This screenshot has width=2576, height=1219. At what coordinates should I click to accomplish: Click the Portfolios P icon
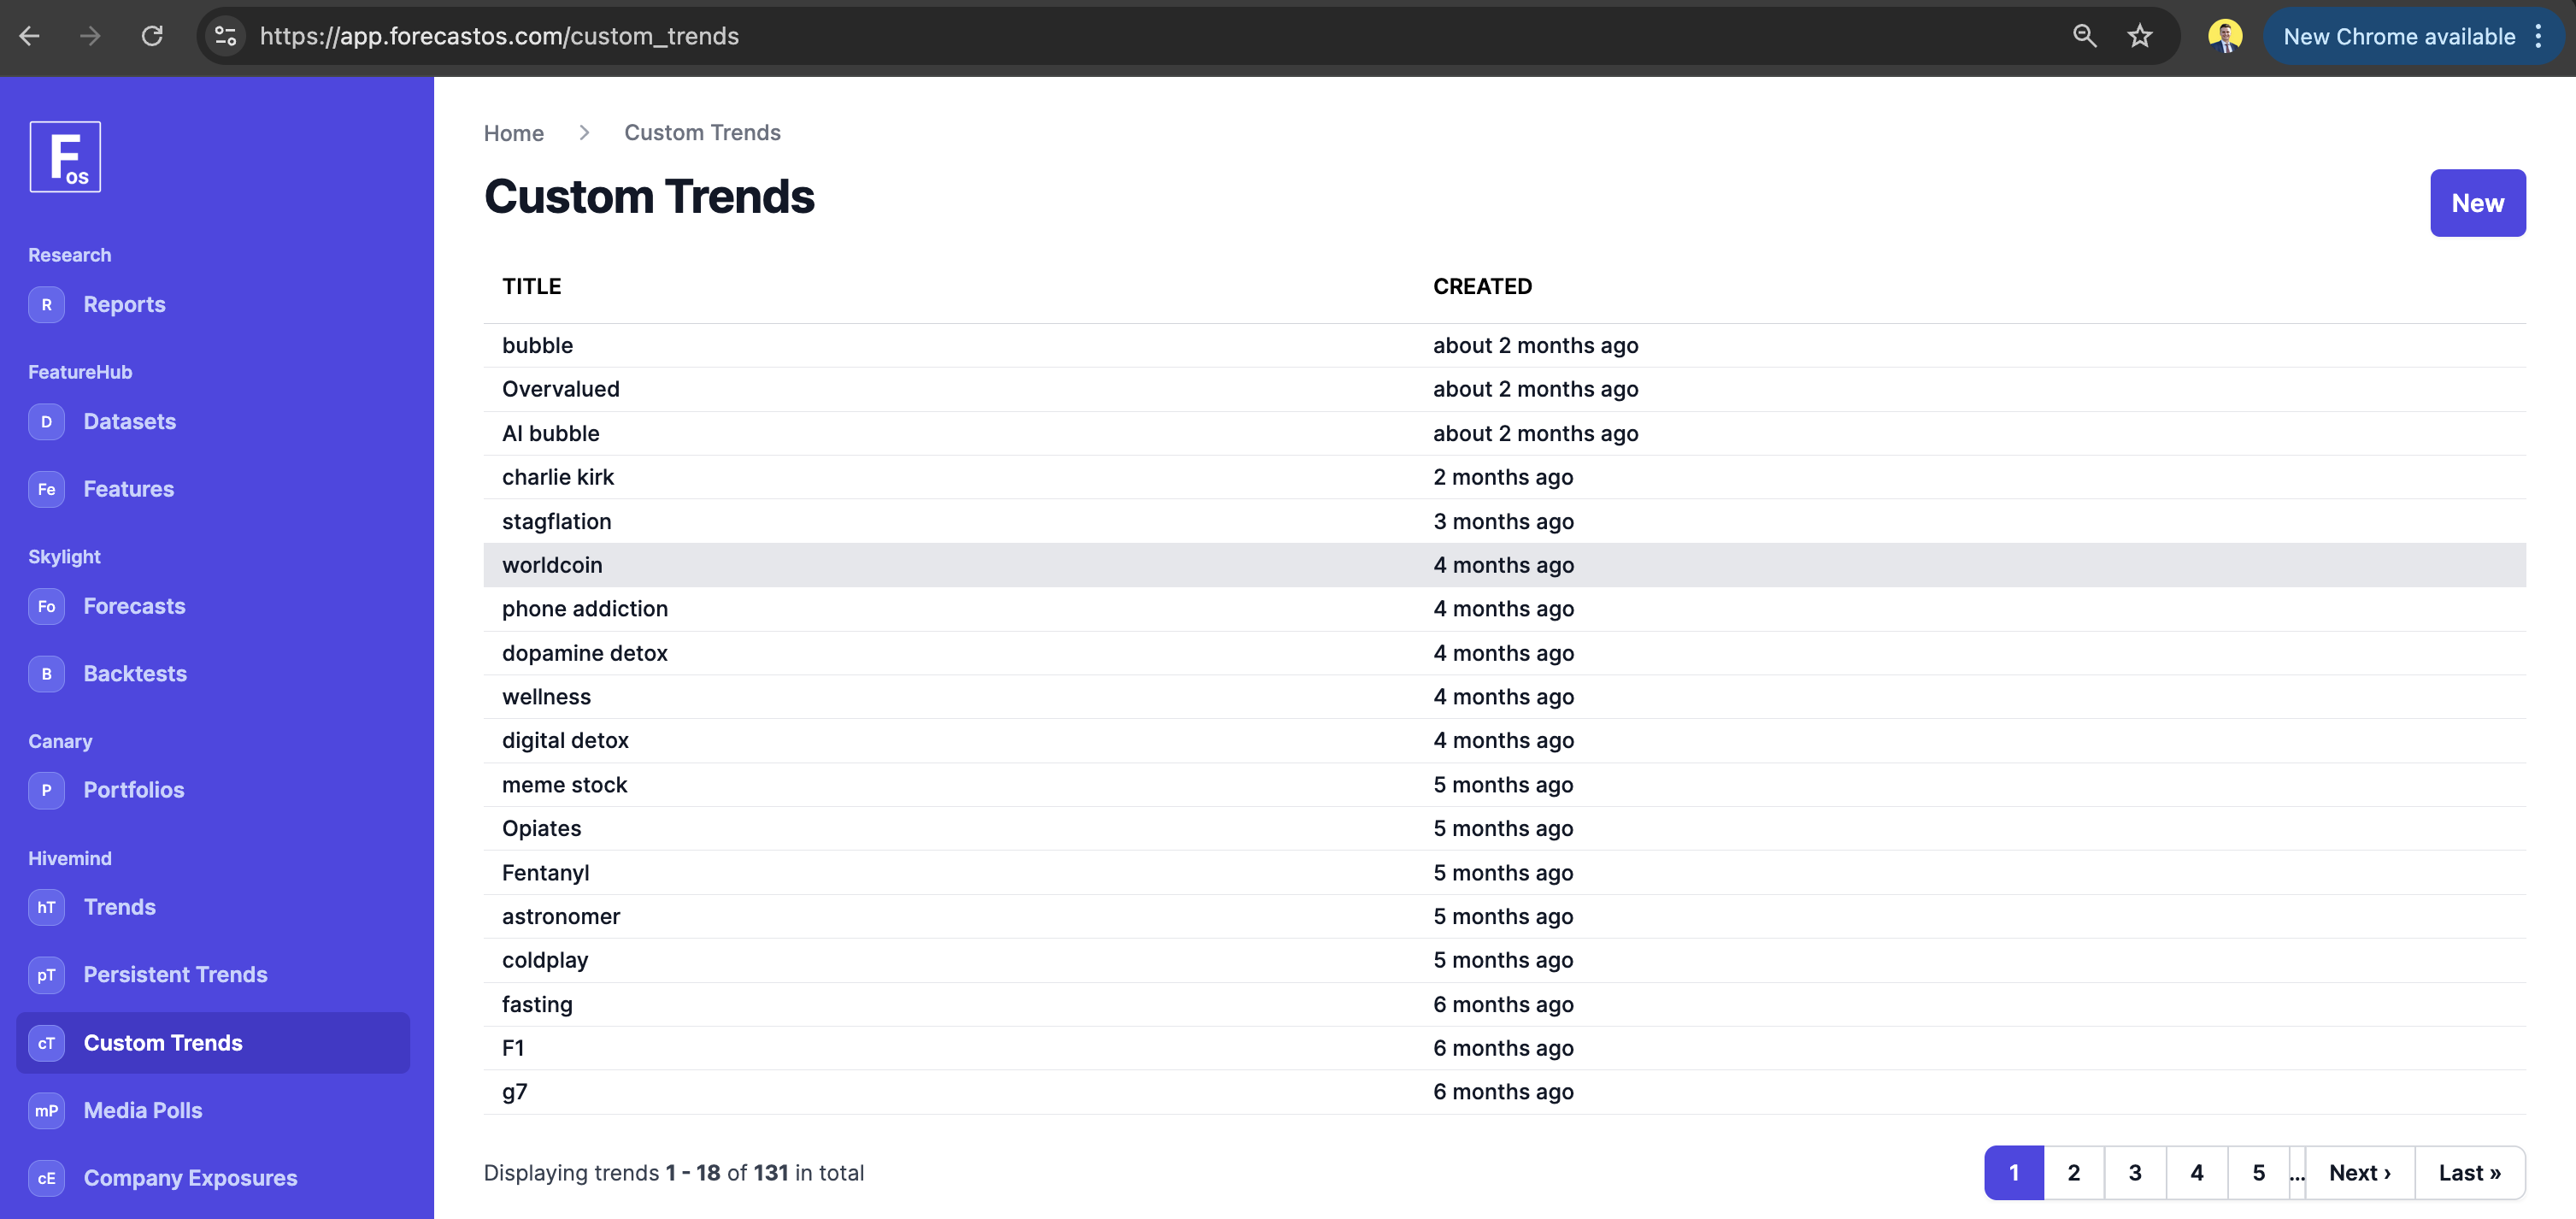click(46, 790)
